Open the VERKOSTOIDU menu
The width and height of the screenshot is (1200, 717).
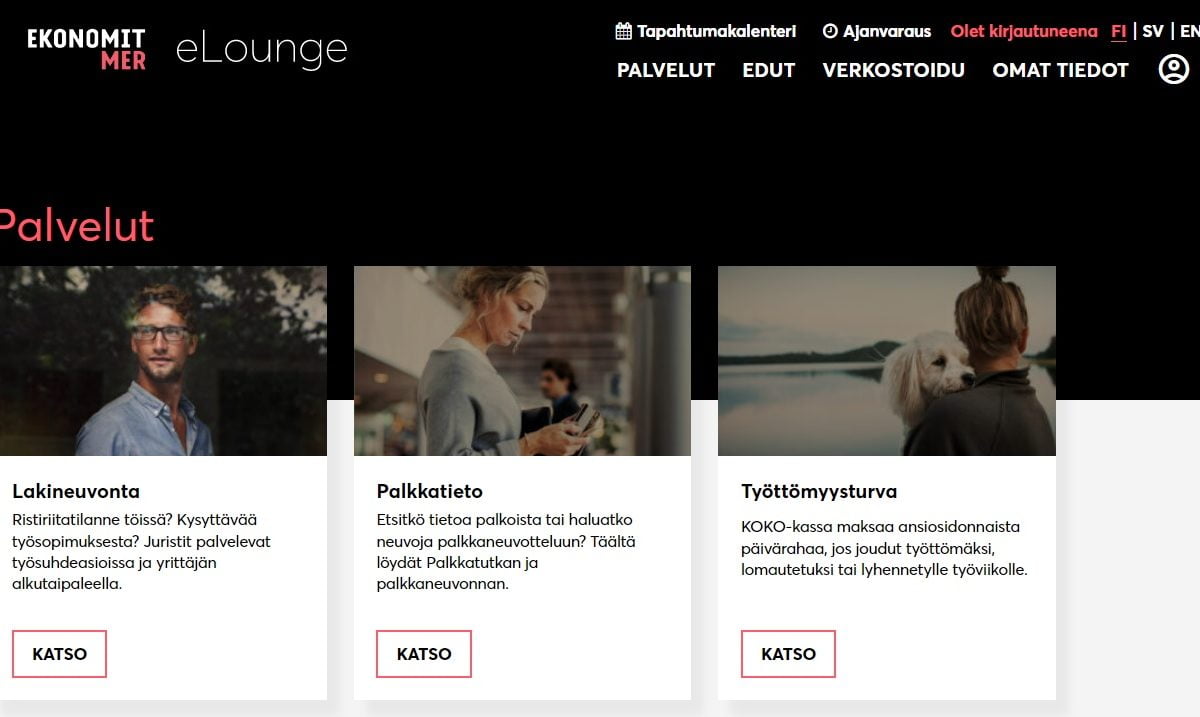pyautogui.click(x=894, y=70)
